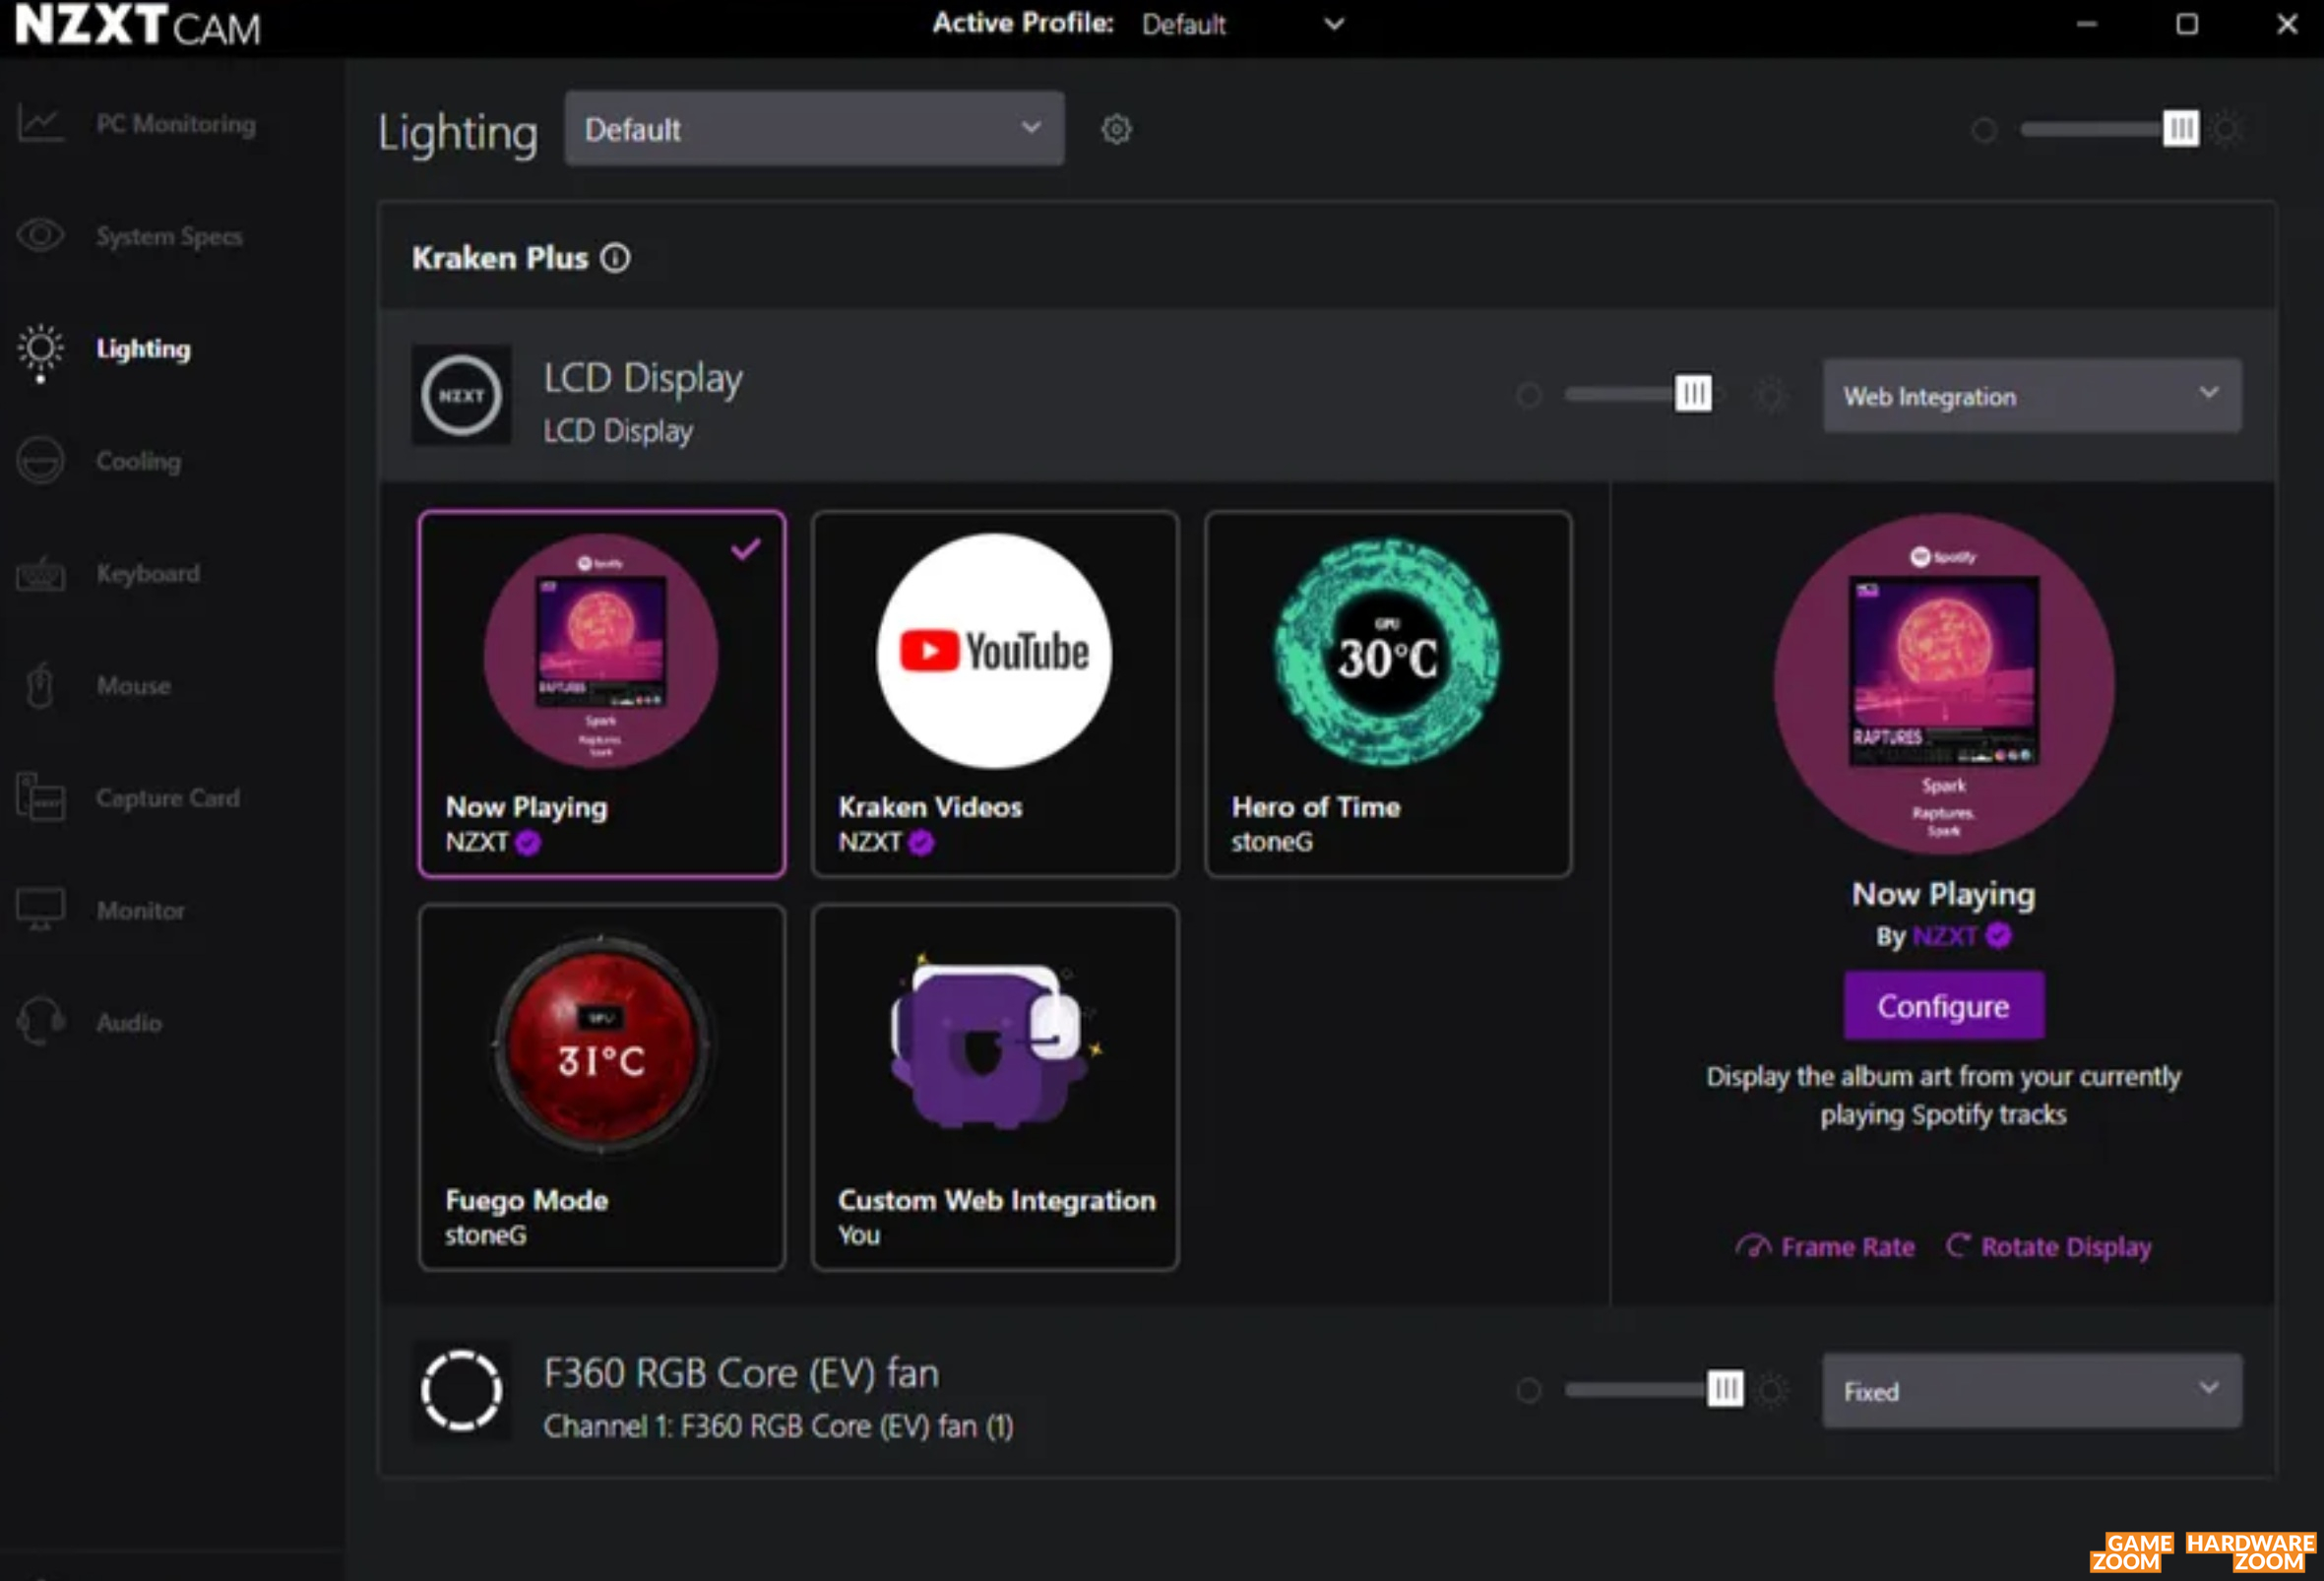The height and width of the screenshot is (1581, 2324).
Task: Open the Lighting profile Default dropdown
Action: point(814,129)
